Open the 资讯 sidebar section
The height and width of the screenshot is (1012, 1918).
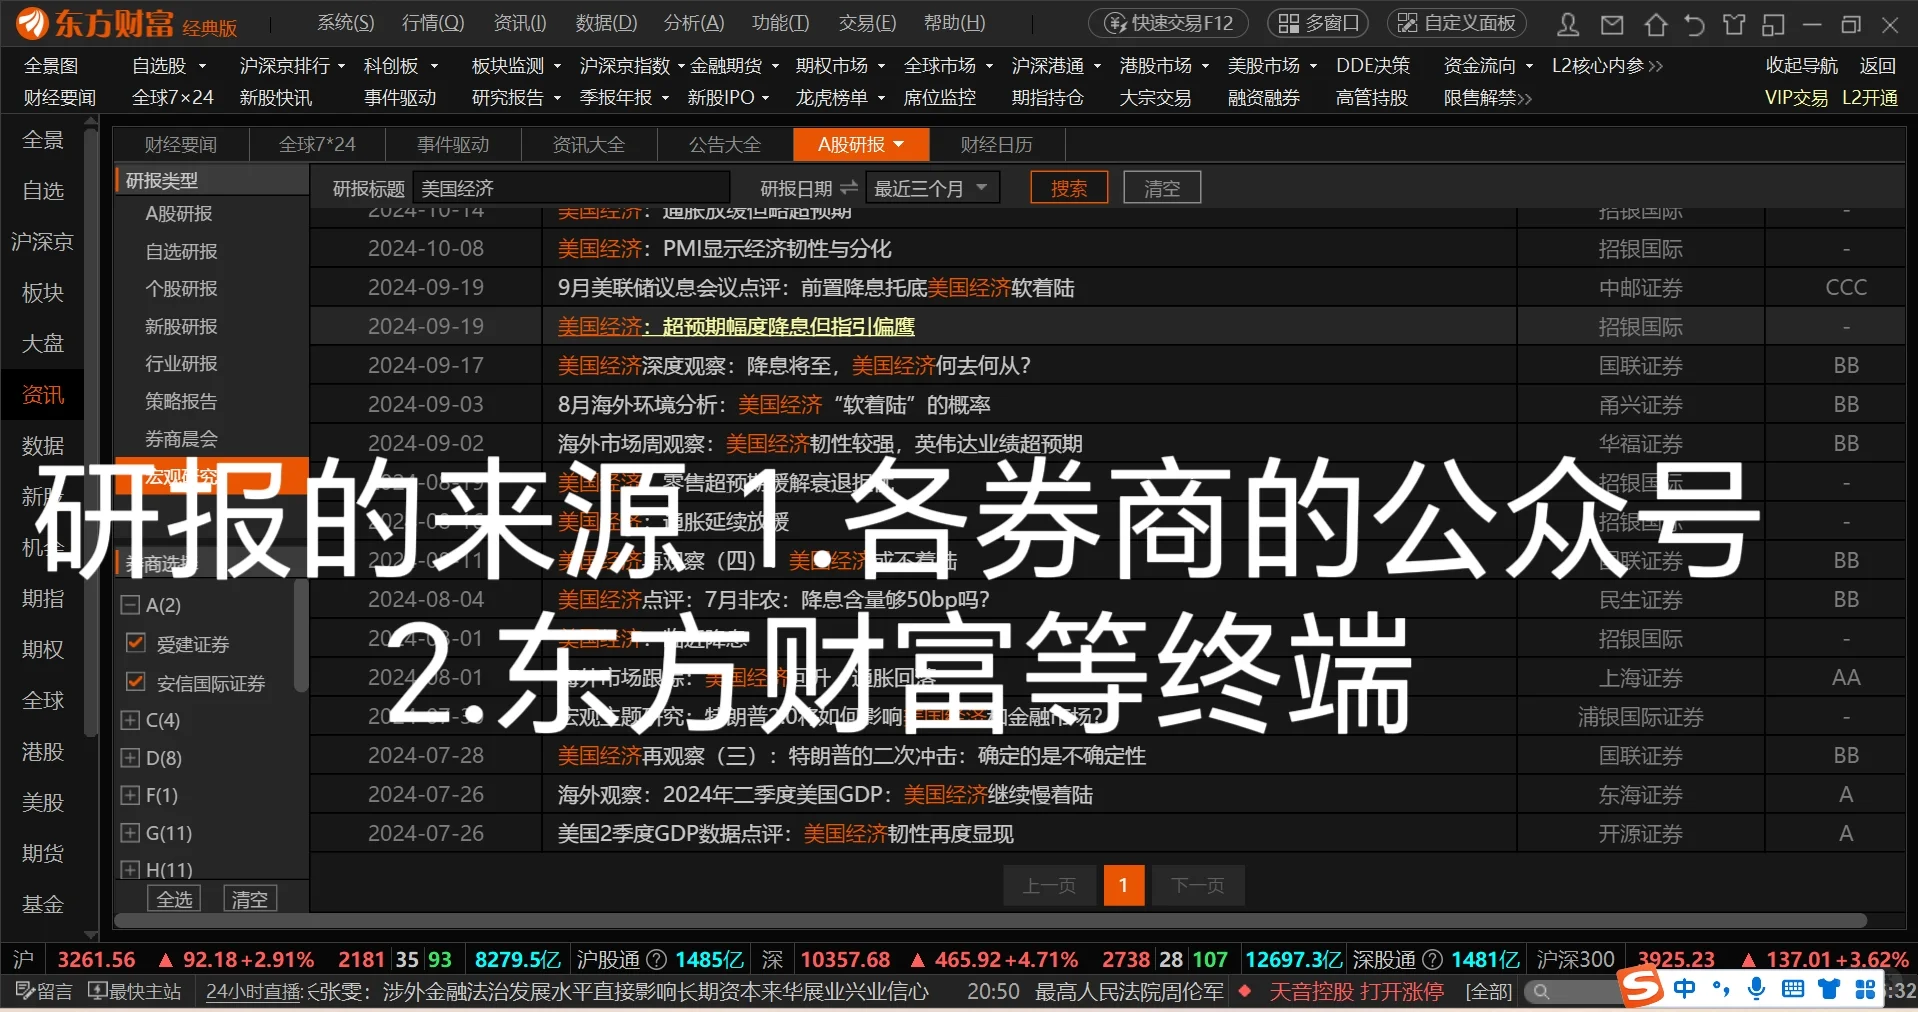[43, 395]
